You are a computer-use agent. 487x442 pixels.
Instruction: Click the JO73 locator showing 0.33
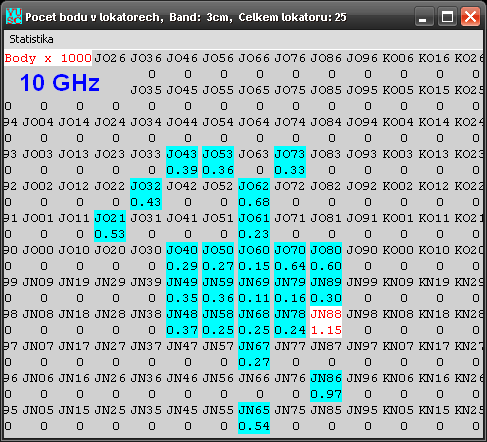pyautogui.click(x=290, y=162)
